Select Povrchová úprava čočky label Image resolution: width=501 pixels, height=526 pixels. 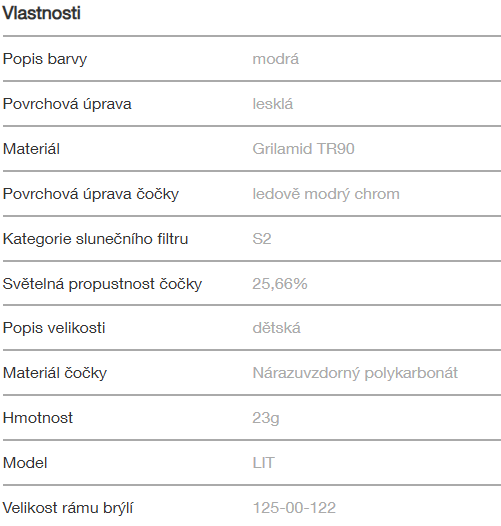coord(91,194)
